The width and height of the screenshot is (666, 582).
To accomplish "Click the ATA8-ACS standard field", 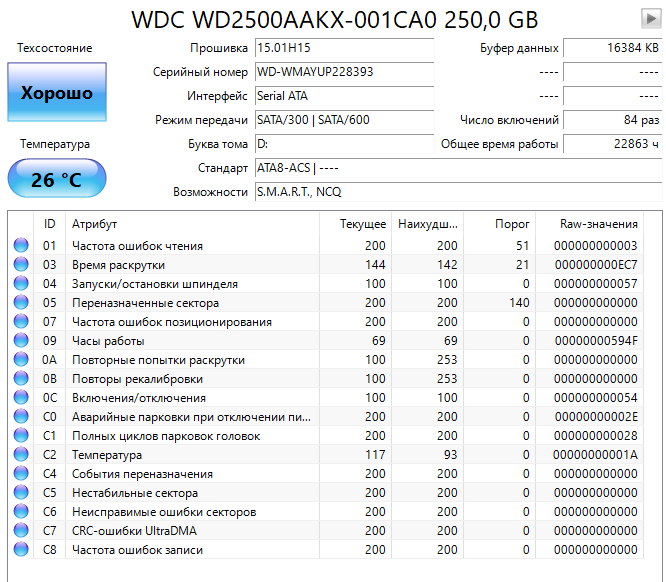I will pos(458,168).
